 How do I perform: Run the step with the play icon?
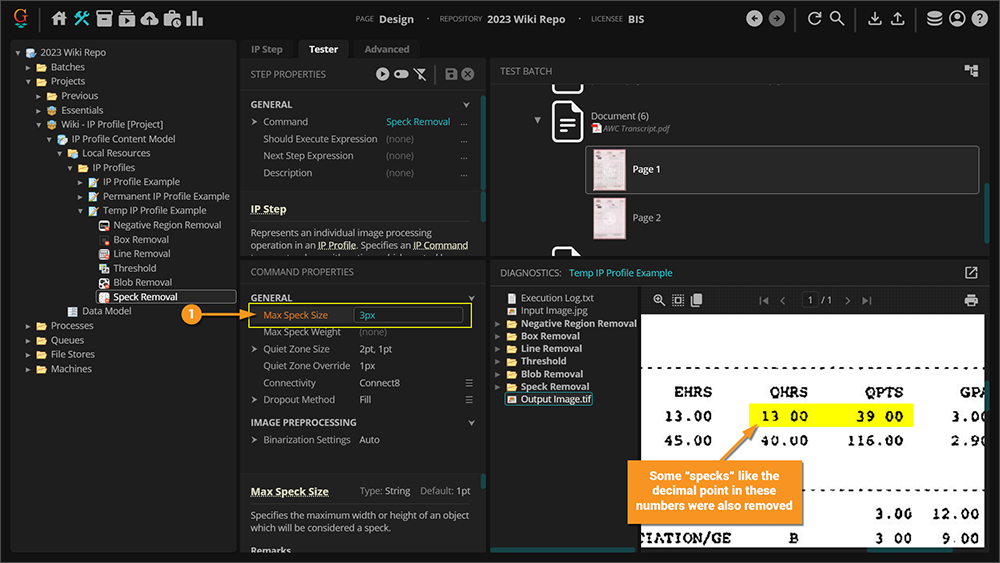tap(382, 74)
